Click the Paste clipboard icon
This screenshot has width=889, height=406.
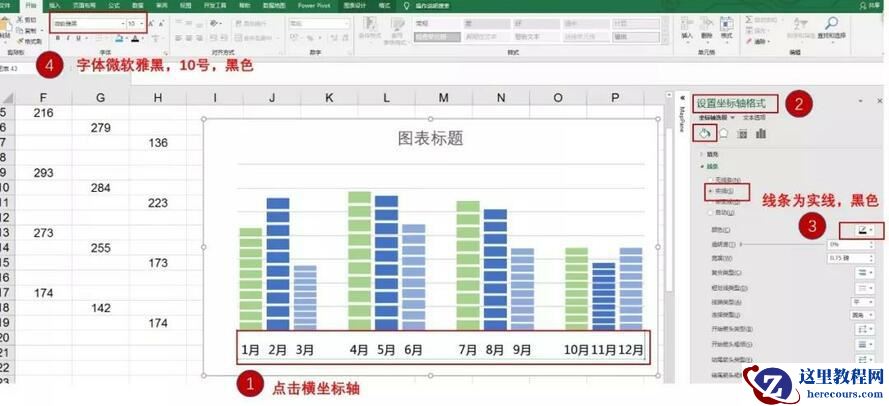[x=6, y=26]
